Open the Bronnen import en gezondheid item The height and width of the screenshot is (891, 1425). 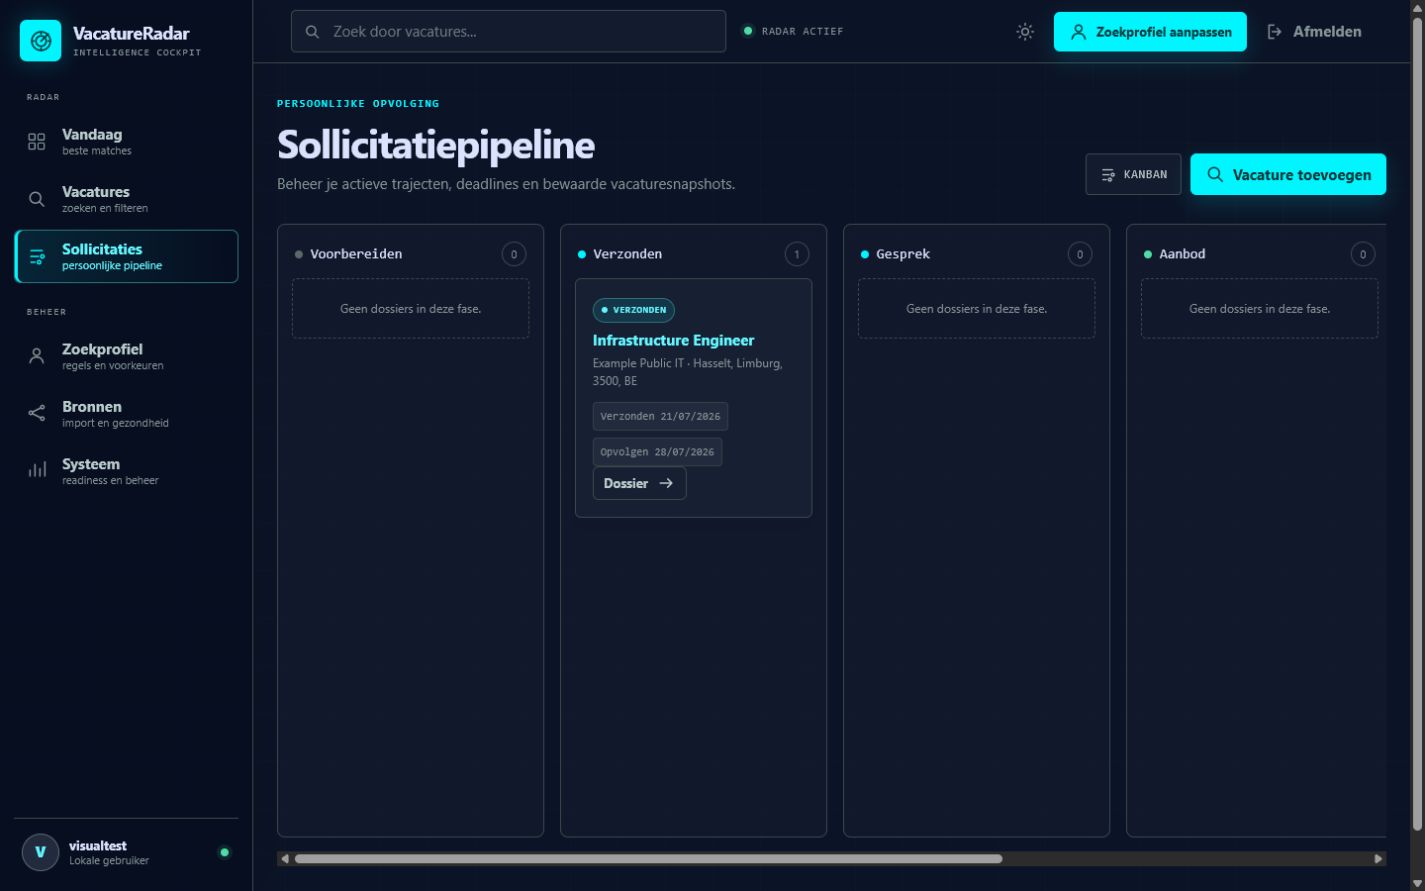tap(126, 414)
